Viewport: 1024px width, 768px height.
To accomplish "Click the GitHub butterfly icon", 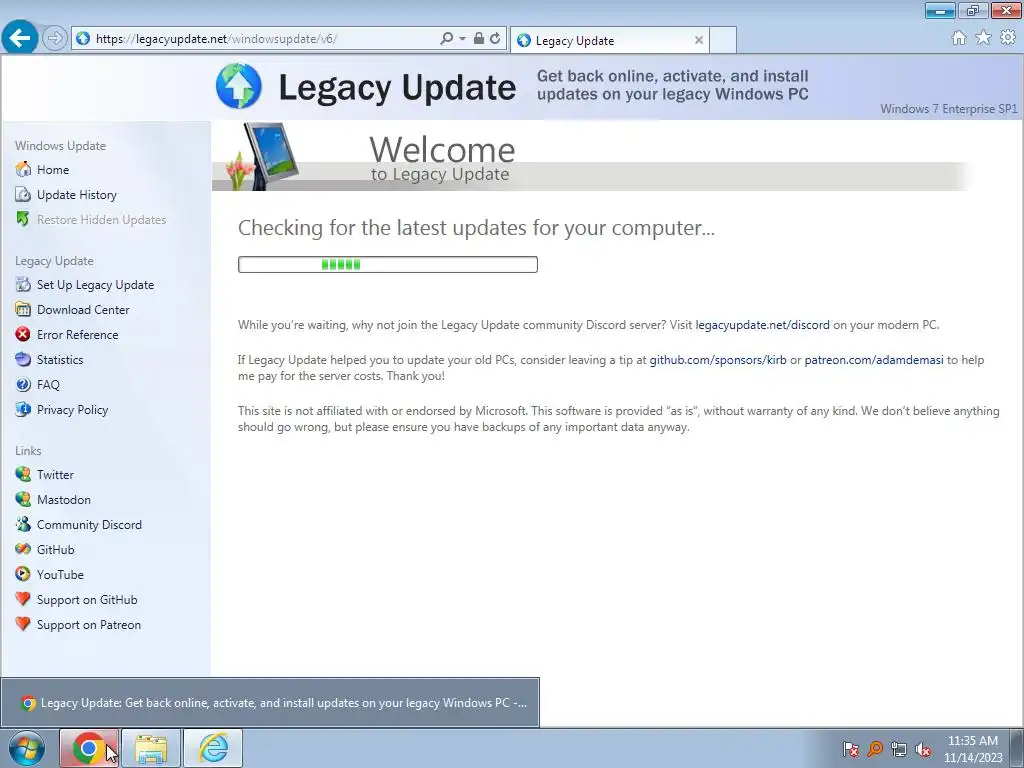I will click(x=23, y=549).
